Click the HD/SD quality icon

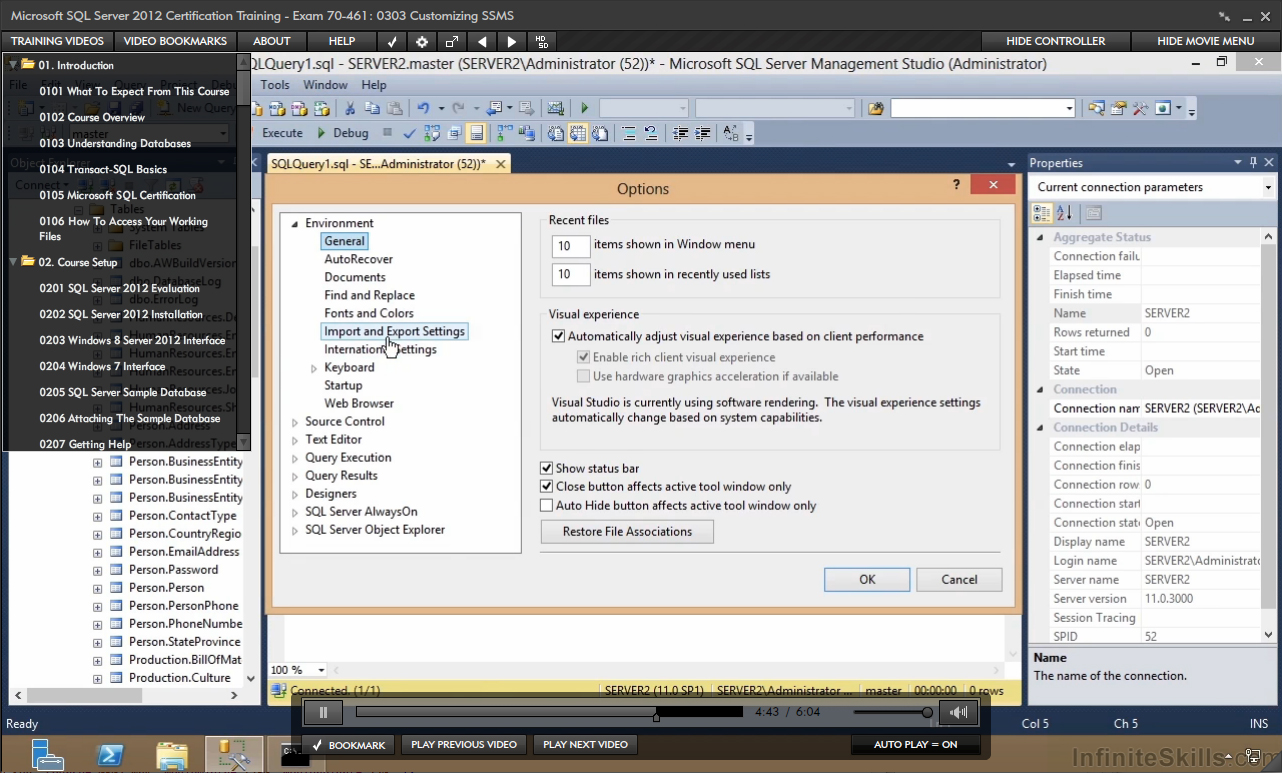pyautogui.click(x=542, y=42)
